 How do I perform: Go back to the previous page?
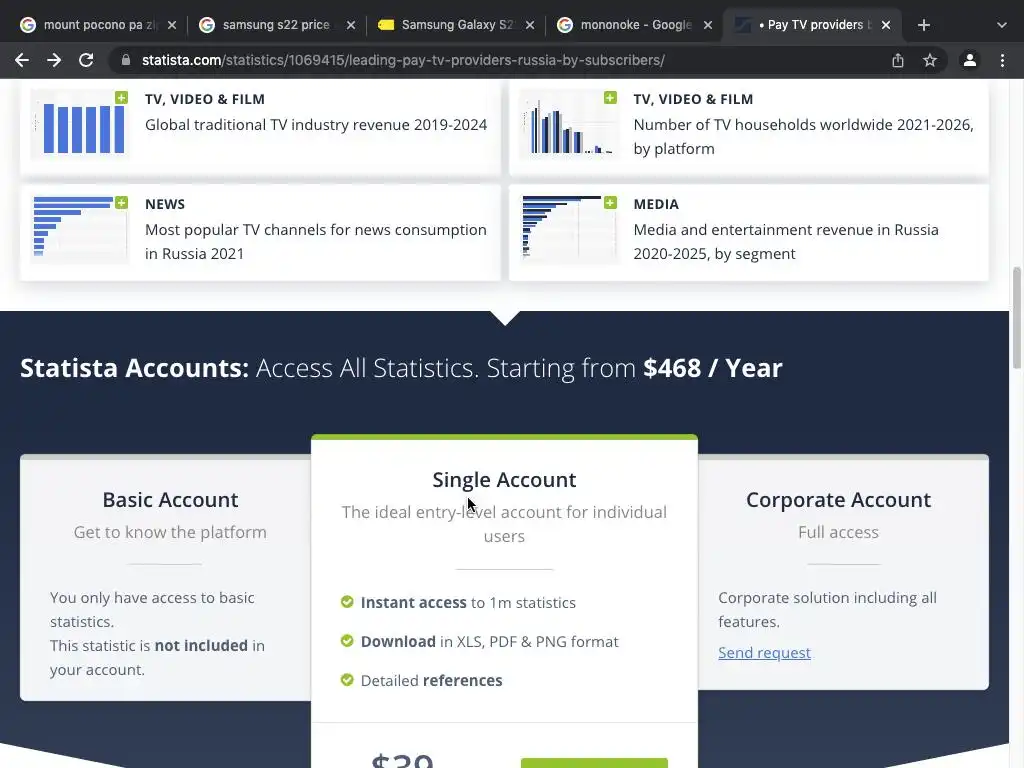click(x=22, y=60)
